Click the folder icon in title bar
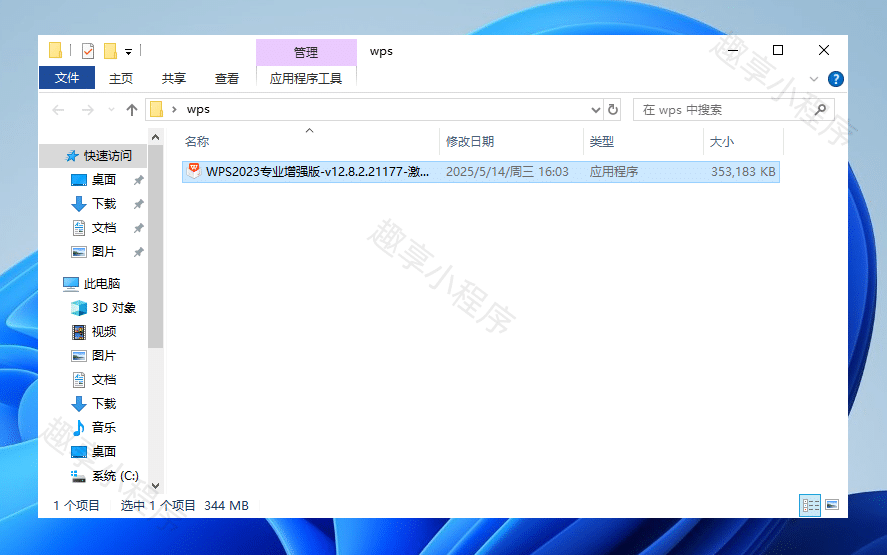Viewport: 887px width, 555px height. 55,51
